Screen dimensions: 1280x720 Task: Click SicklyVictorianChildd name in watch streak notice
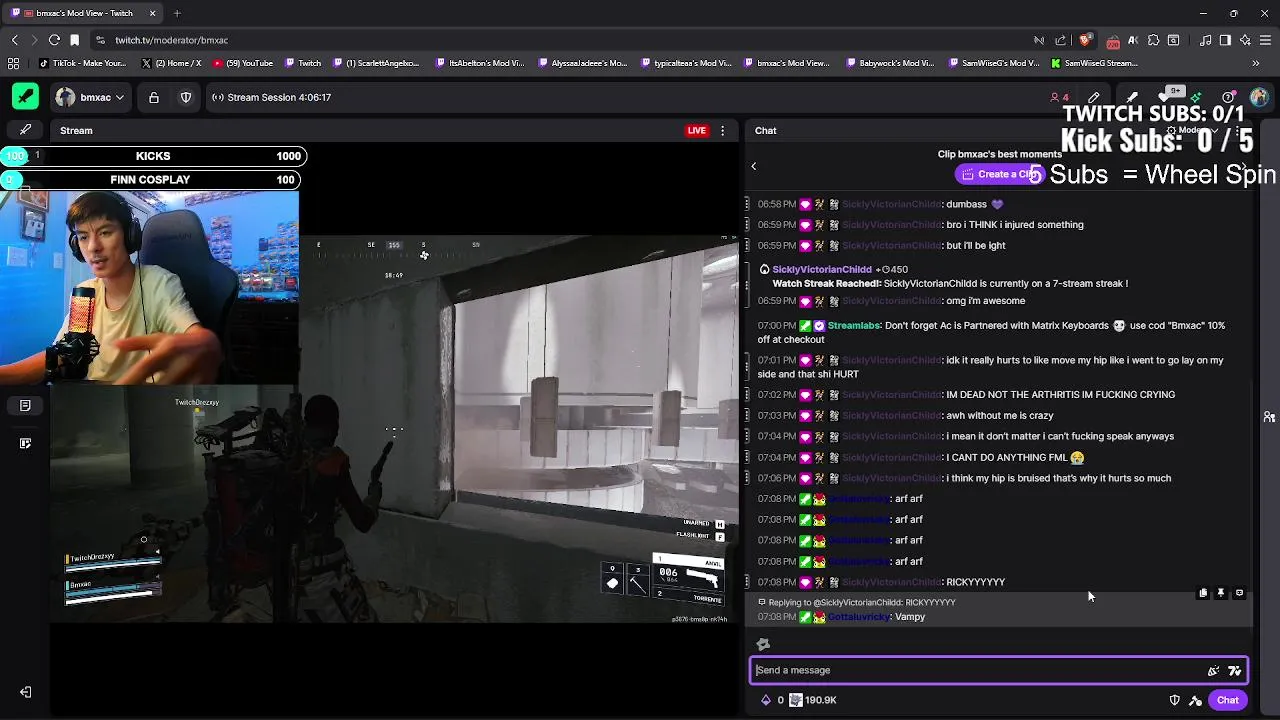822,269
